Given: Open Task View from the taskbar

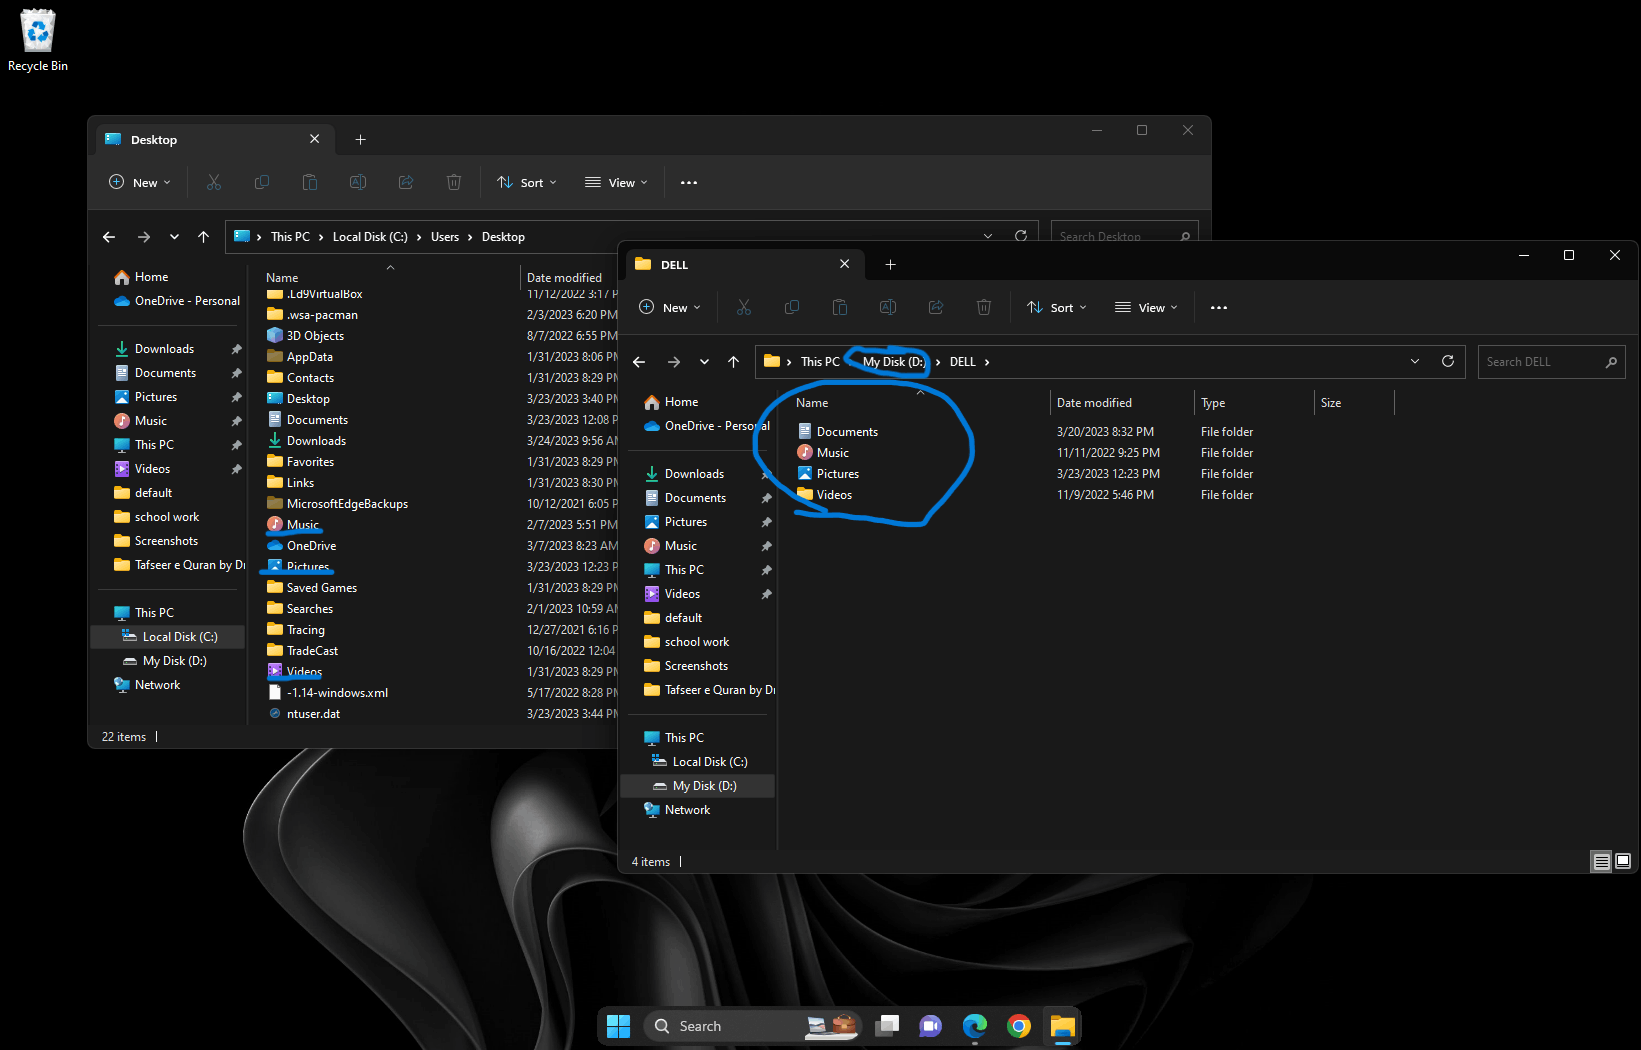Looking at the screenshot, I should tap(887, 1026).
